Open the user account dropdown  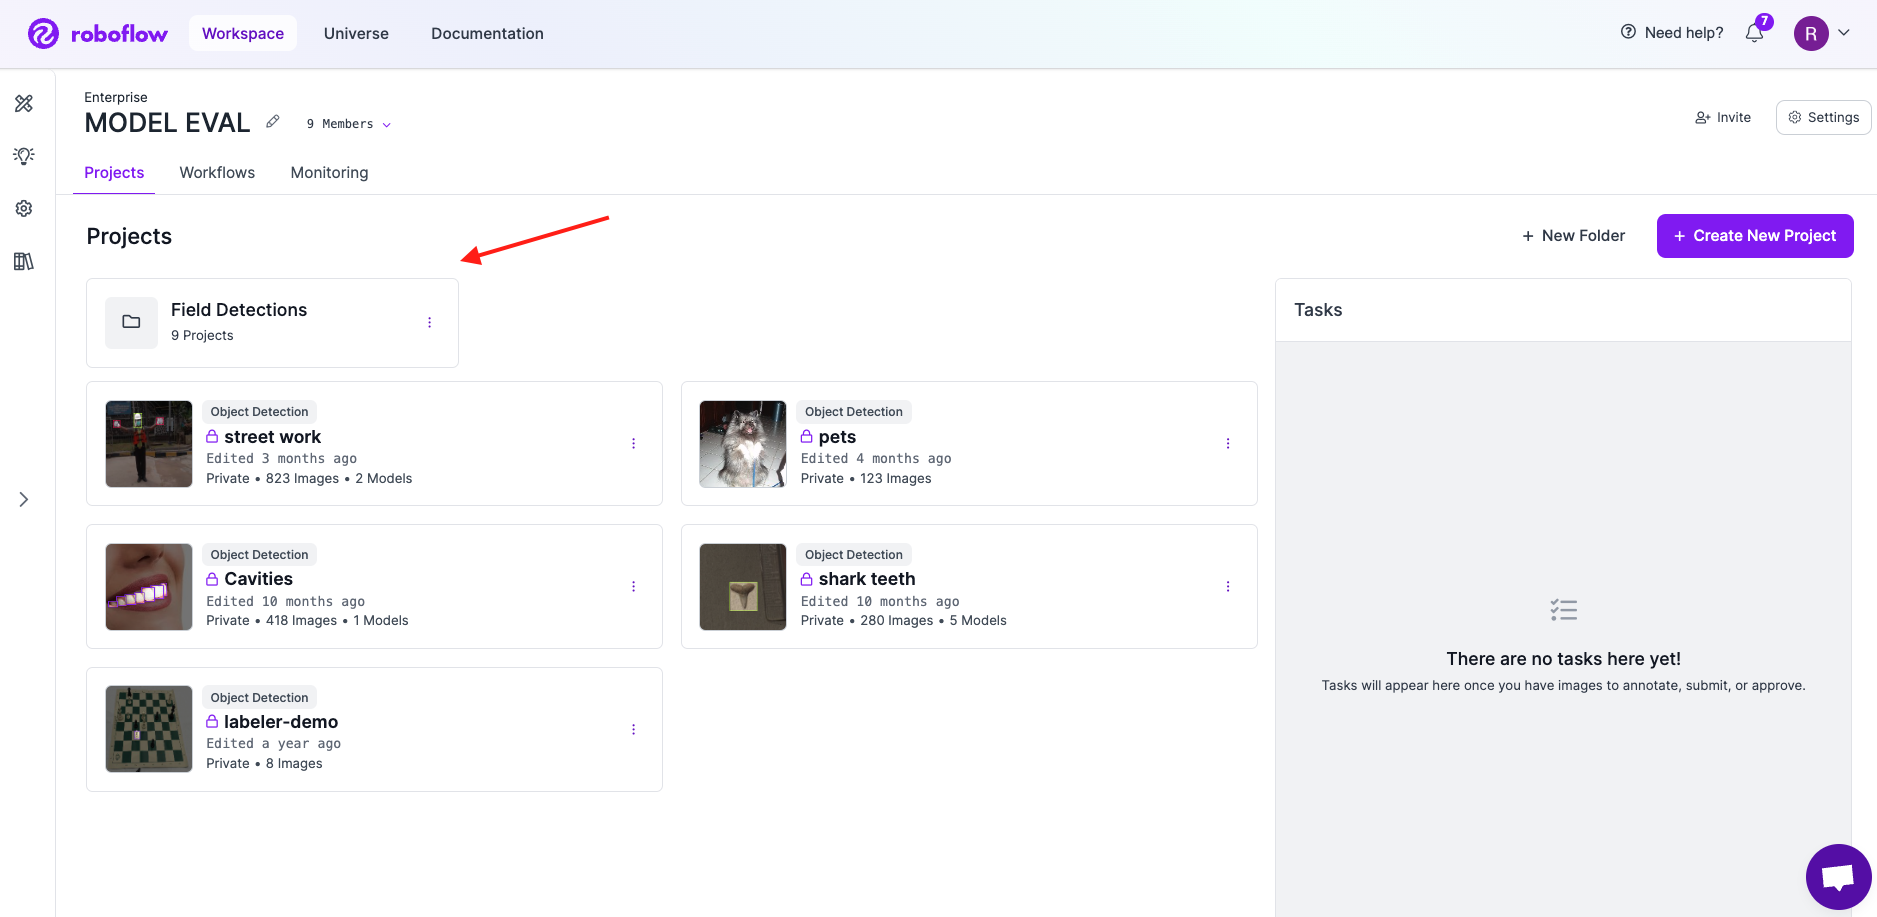(1822, 33)
